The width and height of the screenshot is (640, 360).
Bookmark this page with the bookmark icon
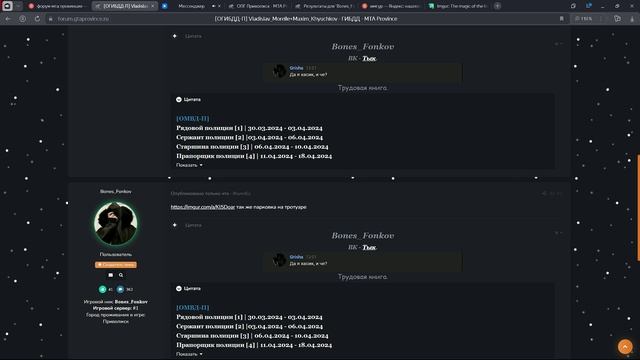562,19
